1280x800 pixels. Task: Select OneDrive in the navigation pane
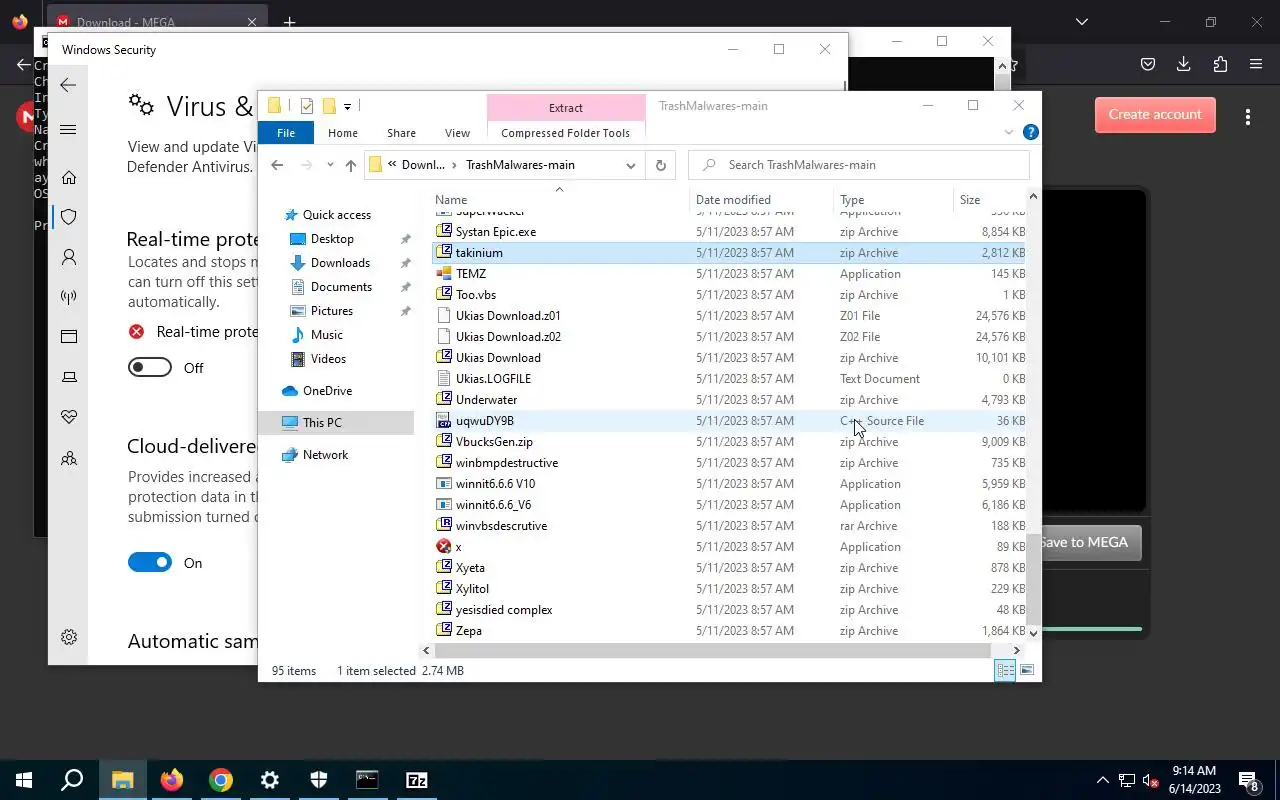(327, 391)
